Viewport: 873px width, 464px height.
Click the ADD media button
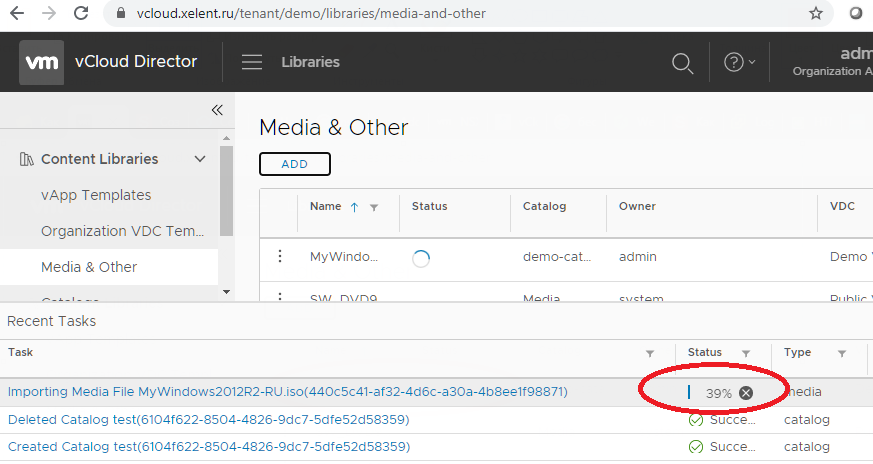[x=295, y=164]
